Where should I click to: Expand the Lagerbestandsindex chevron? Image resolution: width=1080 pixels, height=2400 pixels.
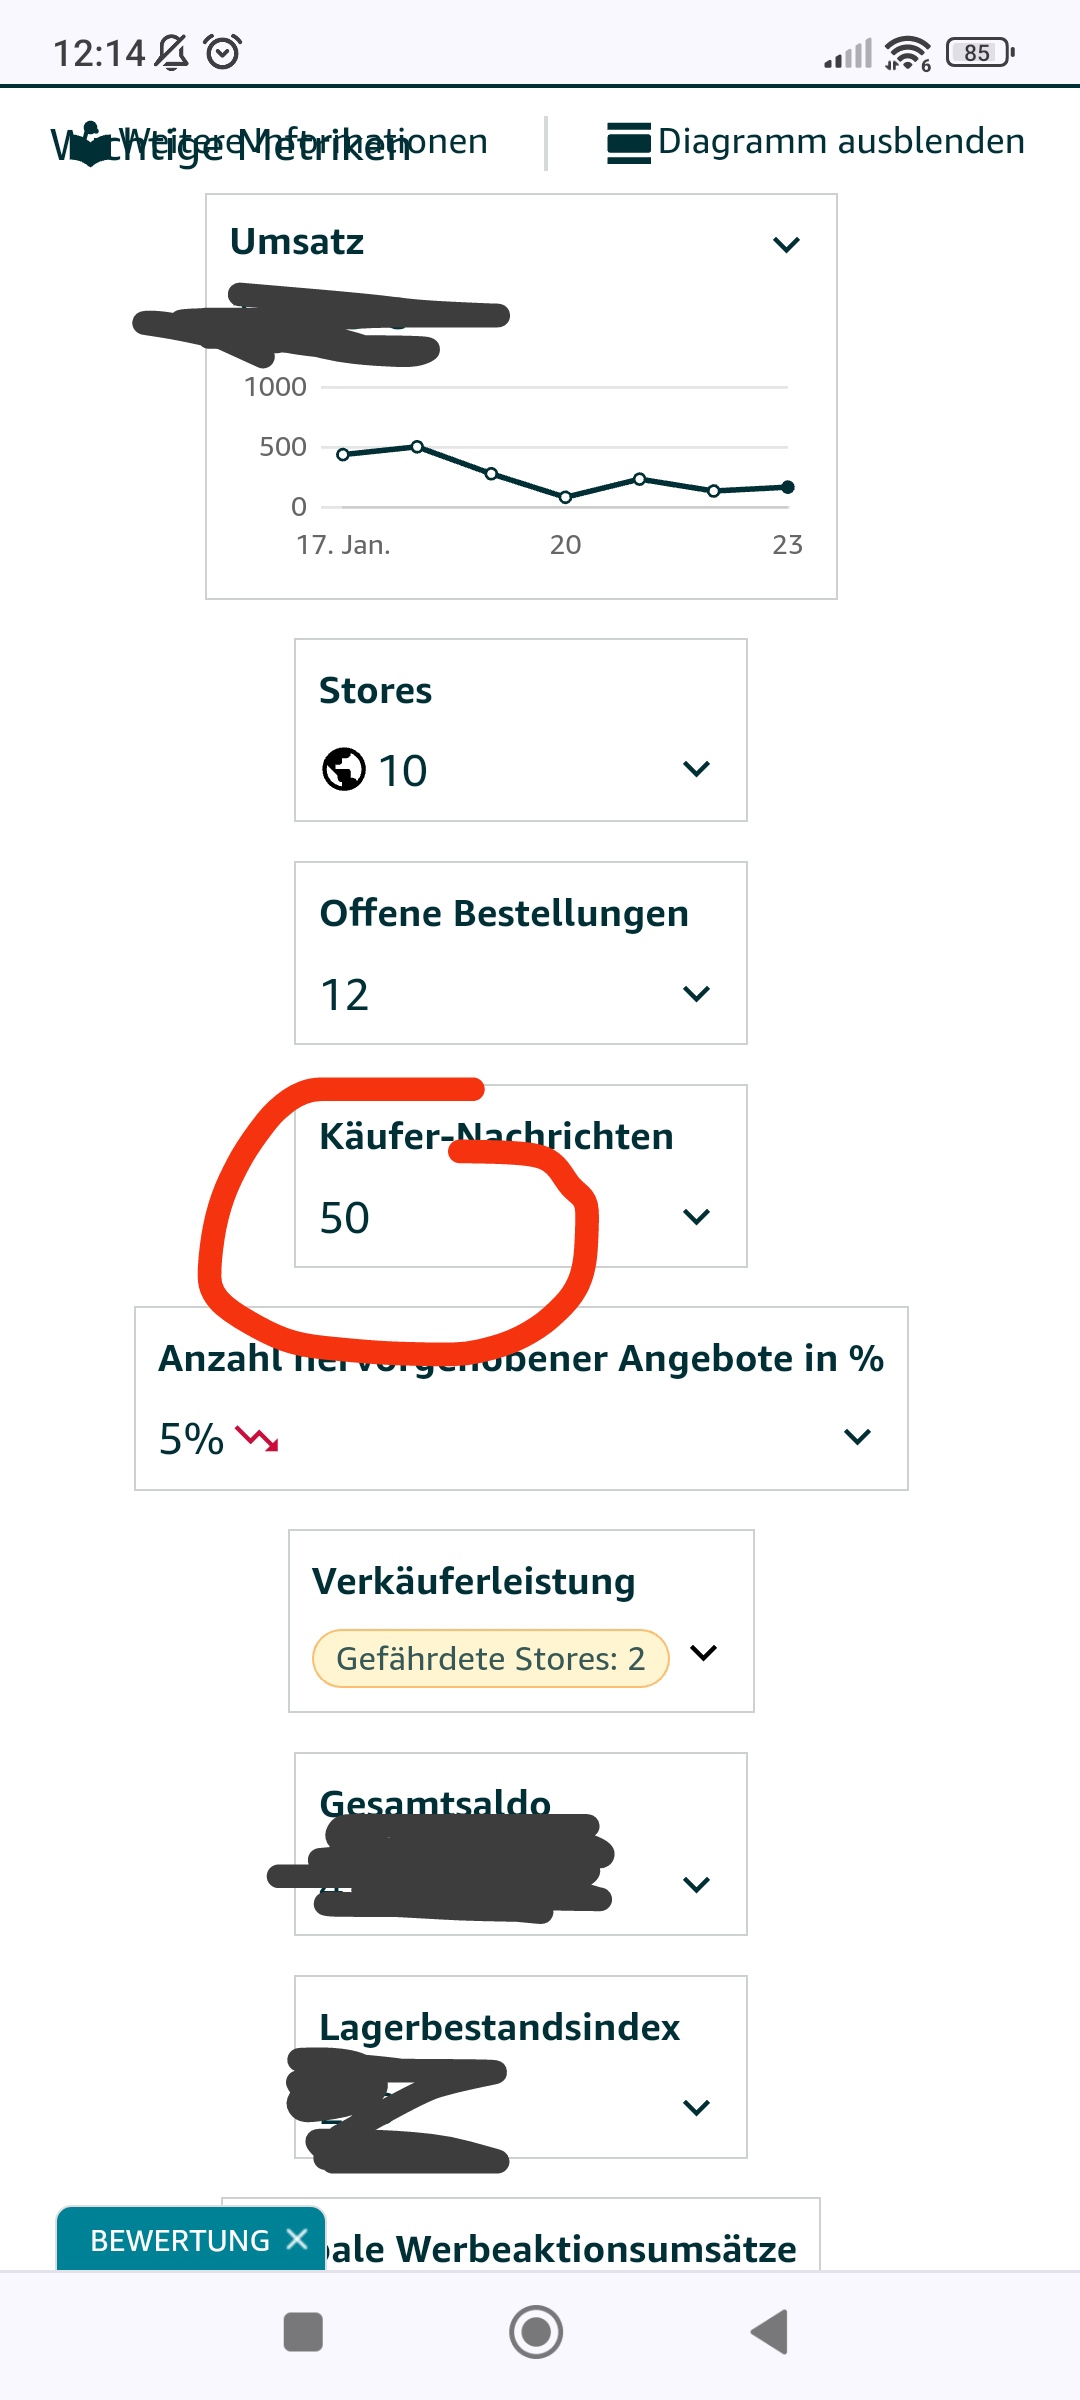tap(696, 2108)
